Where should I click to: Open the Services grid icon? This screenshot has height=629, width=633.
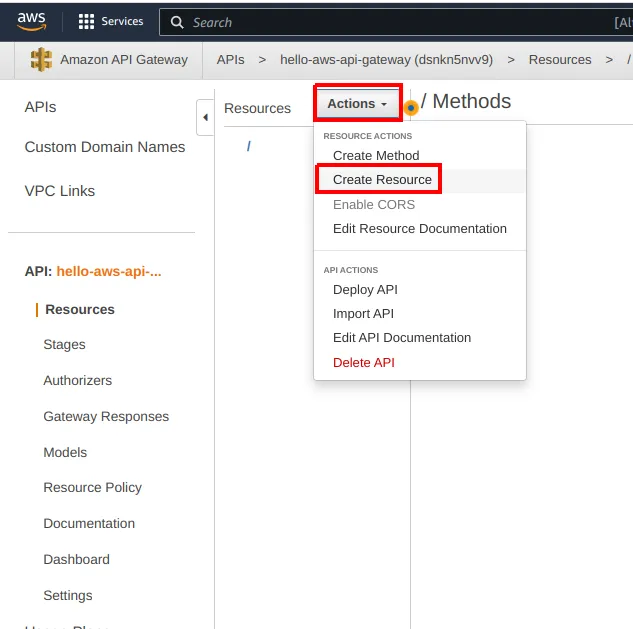click(x=86, y=21)
